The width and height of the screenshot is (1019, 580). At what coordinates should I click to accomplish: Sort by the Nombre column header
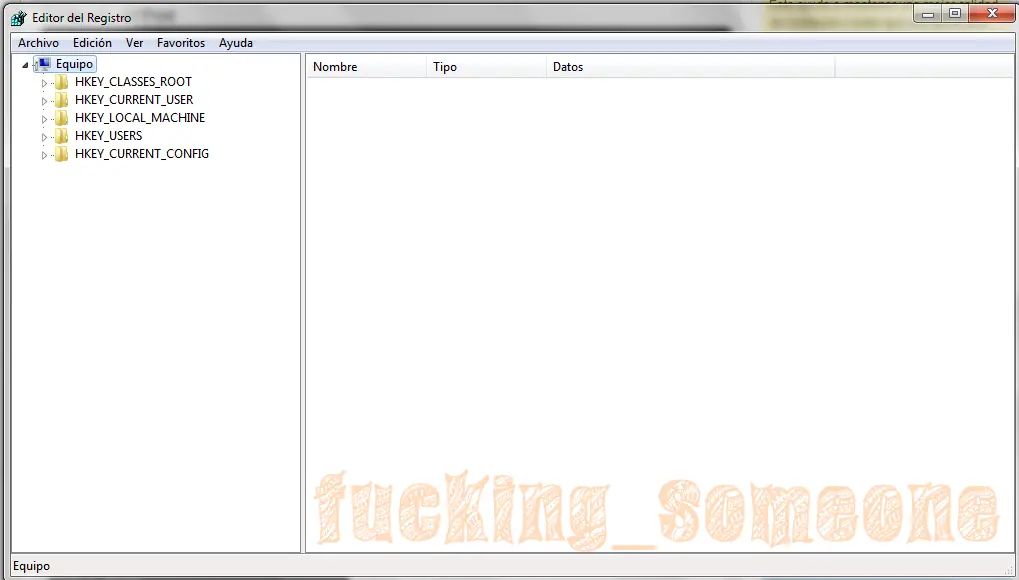[x=367, y=66]
